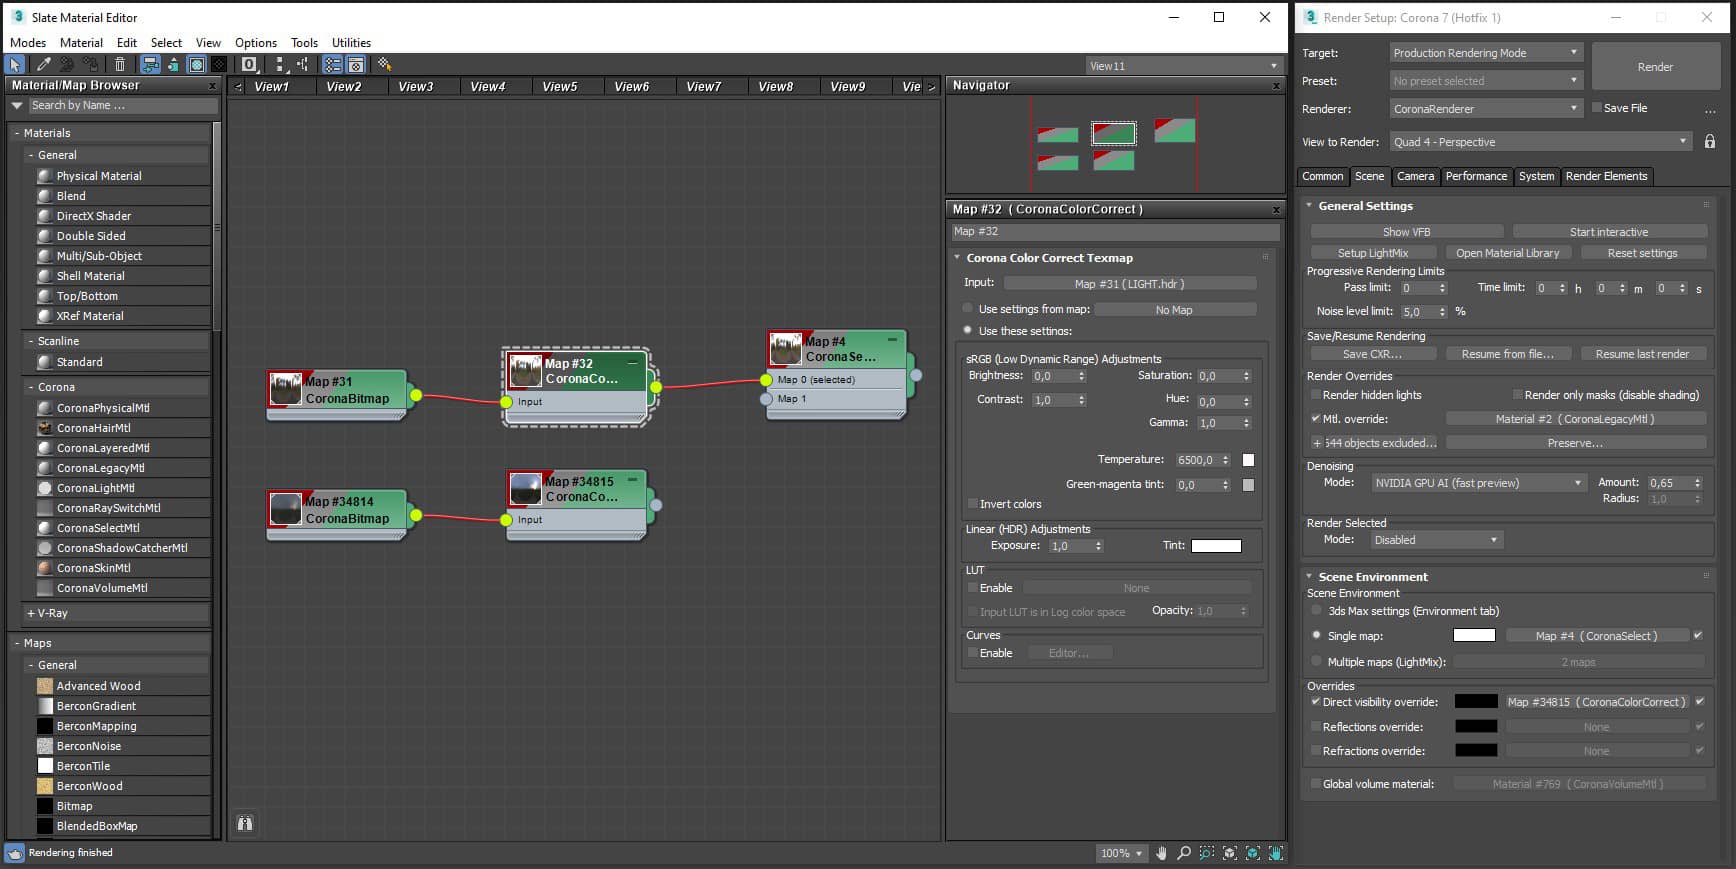The width and height of the screenshot is (1736, 869).
Task: Click the white Temperature color swatch
Action: coord(1248,460)
